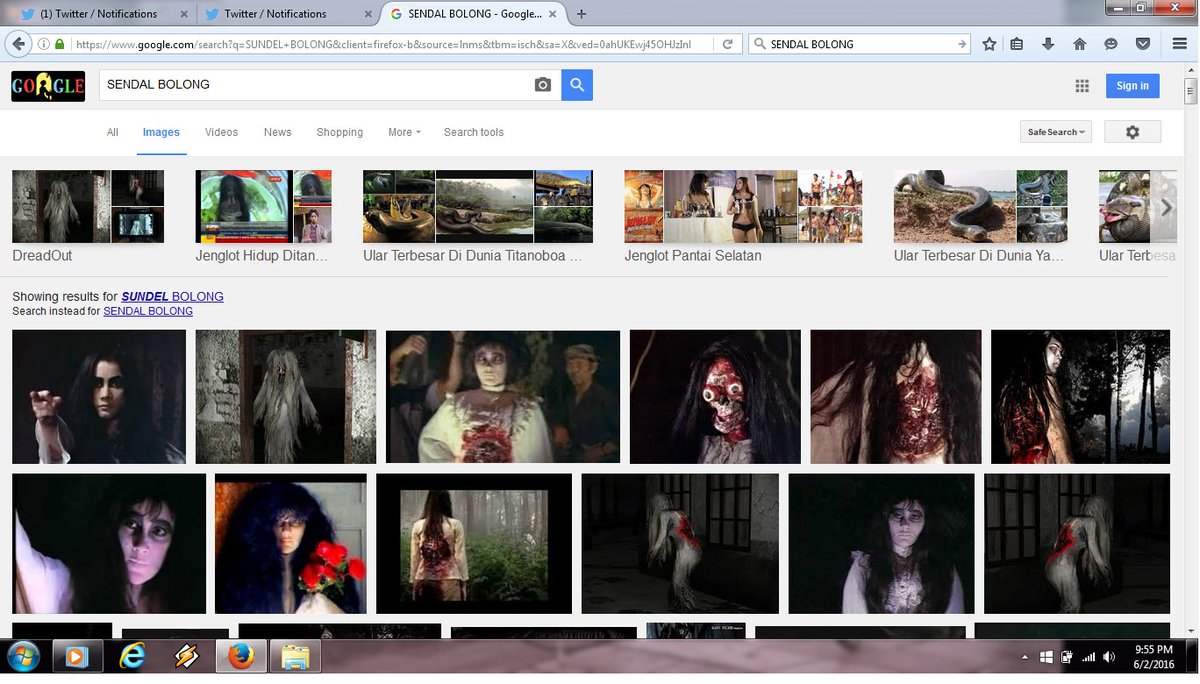Open the Firefox hamburger menu
The image size is (1200, 684).
coord(1179,44)
